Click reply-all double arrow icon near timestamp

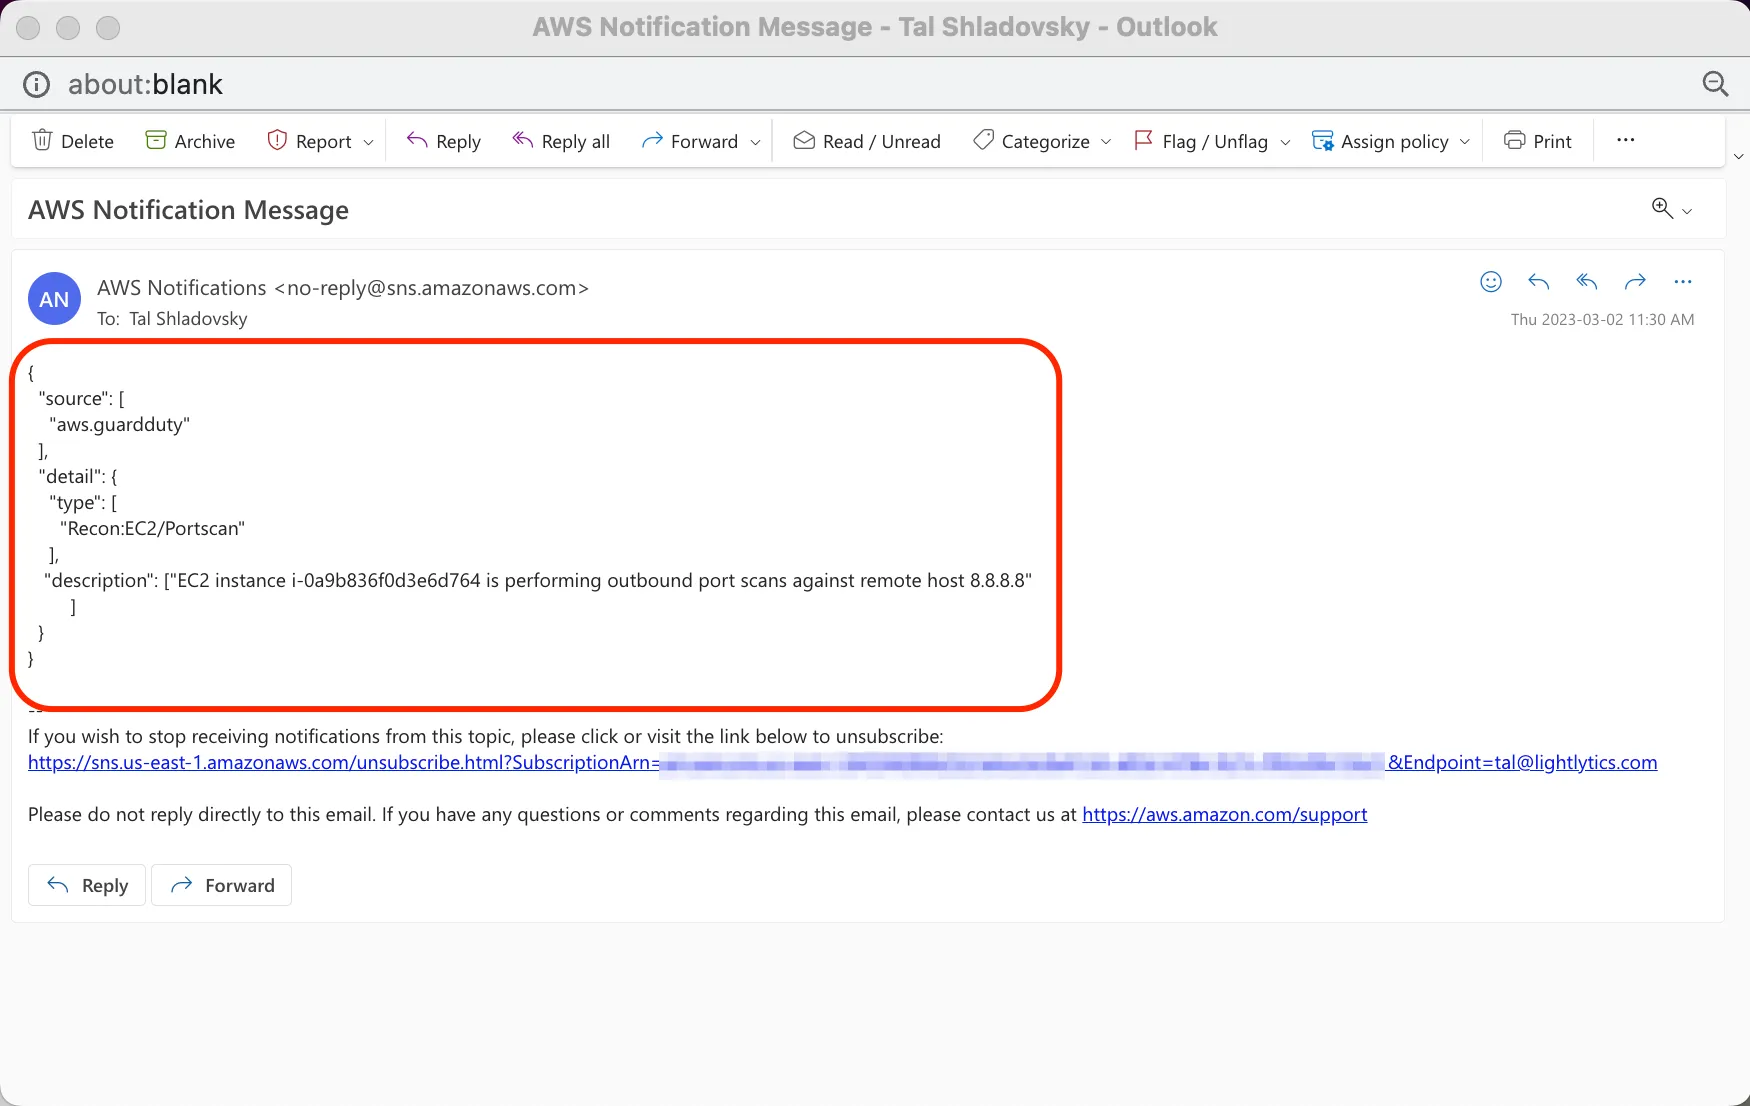coord(1587,282)
